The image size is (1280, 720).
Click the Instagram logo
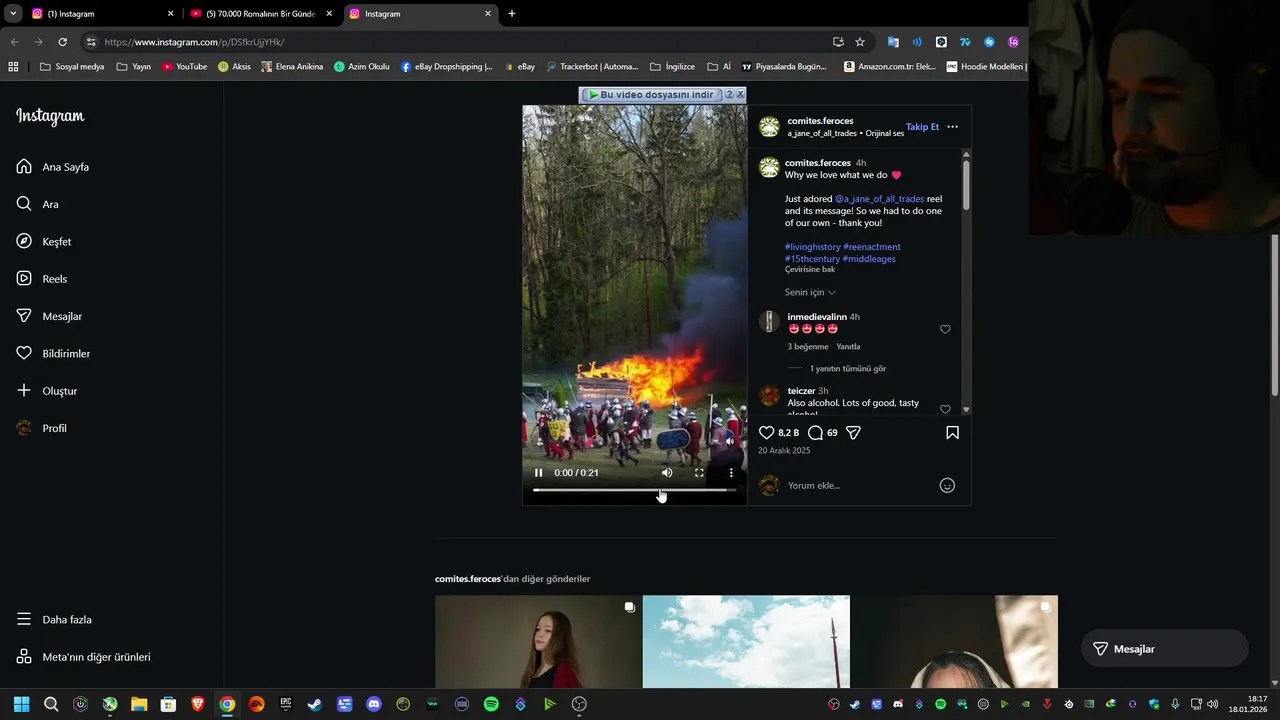click(50, 116)
